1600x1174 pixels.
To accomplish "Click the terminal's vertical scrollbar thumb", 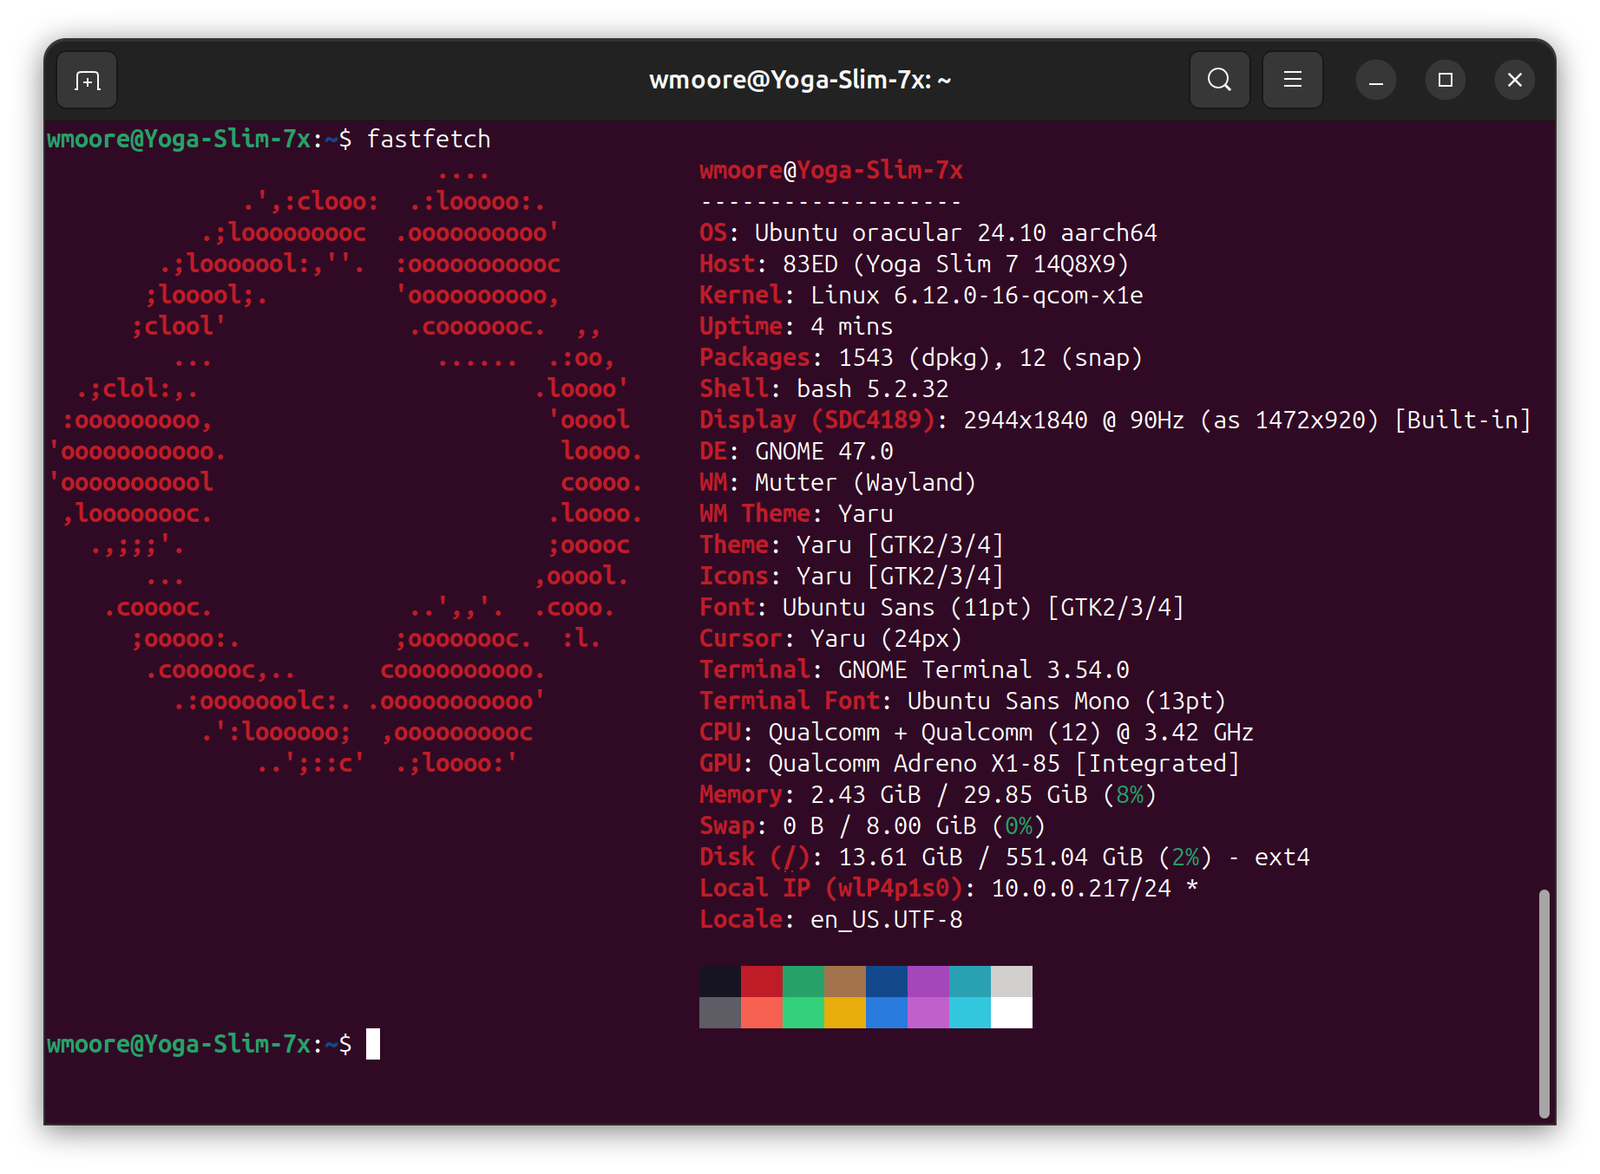I will click(x=1544, y=1002).
